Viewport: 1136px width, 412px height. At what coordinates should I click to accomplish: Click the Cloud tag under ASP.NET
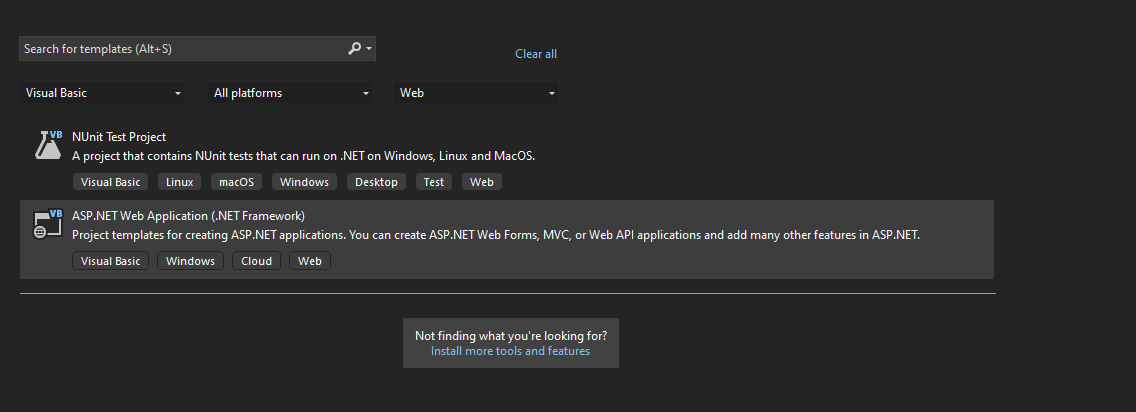click(256, 261)
